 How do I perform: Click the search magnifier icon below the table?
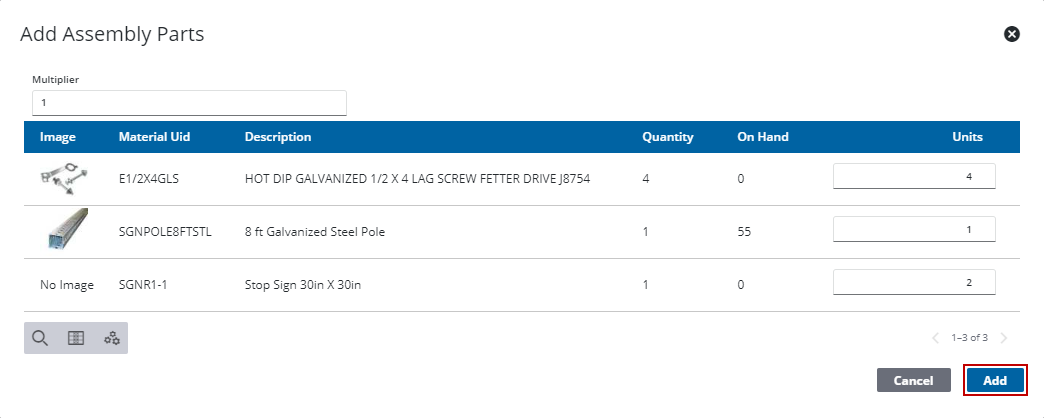click(40, 338)
